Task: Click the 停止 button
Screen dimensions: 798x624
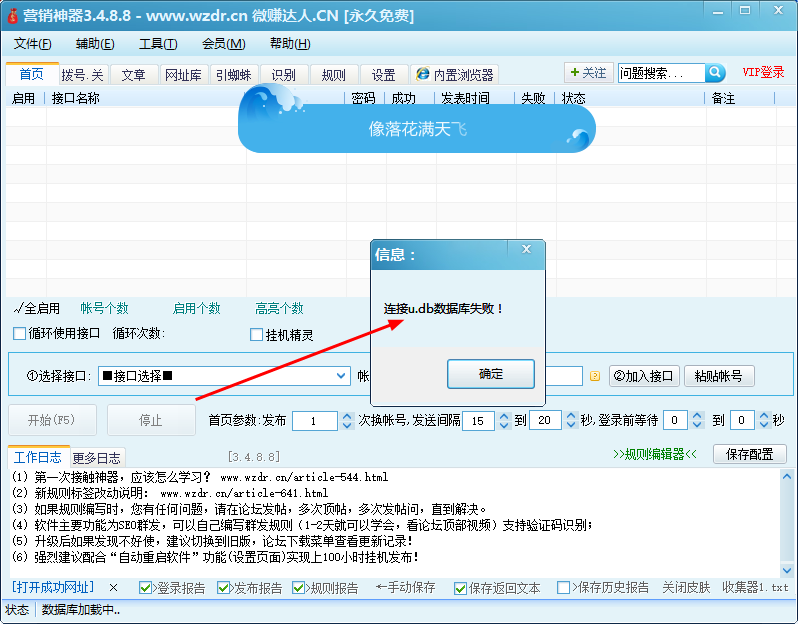Action: point(151,420)
